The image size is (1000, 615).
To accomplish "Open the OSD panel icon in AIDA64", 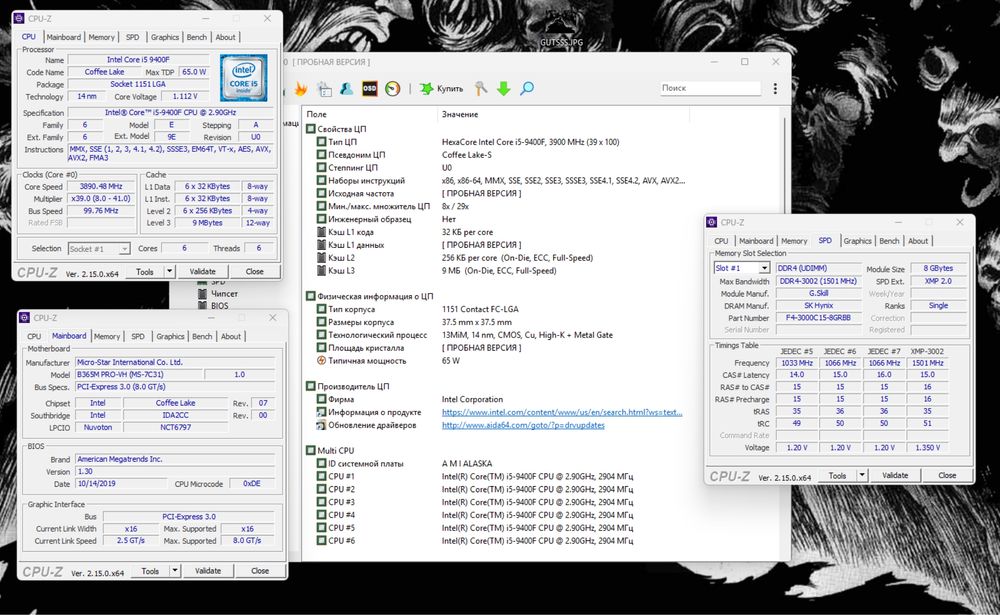I will (369, 88).
